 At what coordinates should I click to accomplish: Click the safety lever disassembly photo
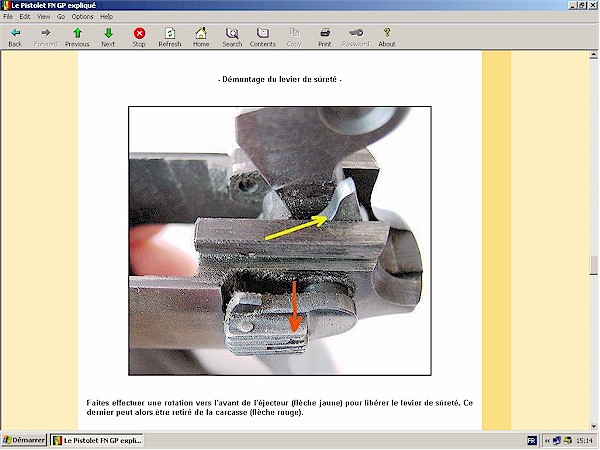(x=280, y=240)
